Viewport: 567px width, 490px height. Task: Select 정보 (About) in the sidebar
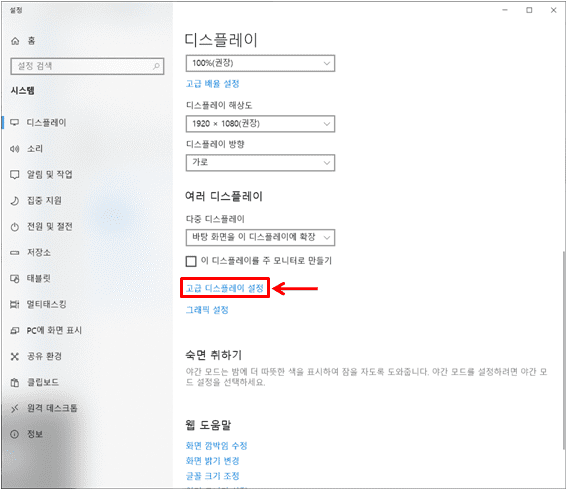(35, 434)
